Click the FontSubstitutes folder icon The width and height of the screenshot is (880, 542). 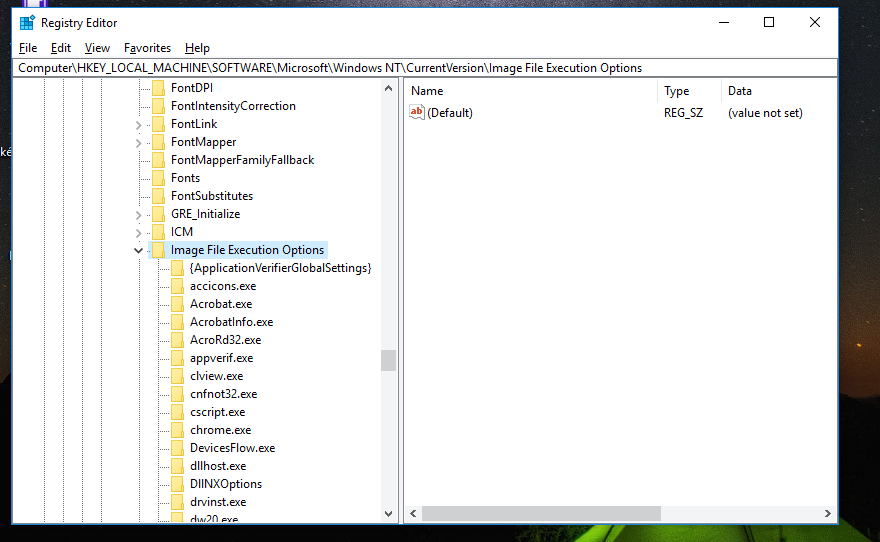pos(159,196)
